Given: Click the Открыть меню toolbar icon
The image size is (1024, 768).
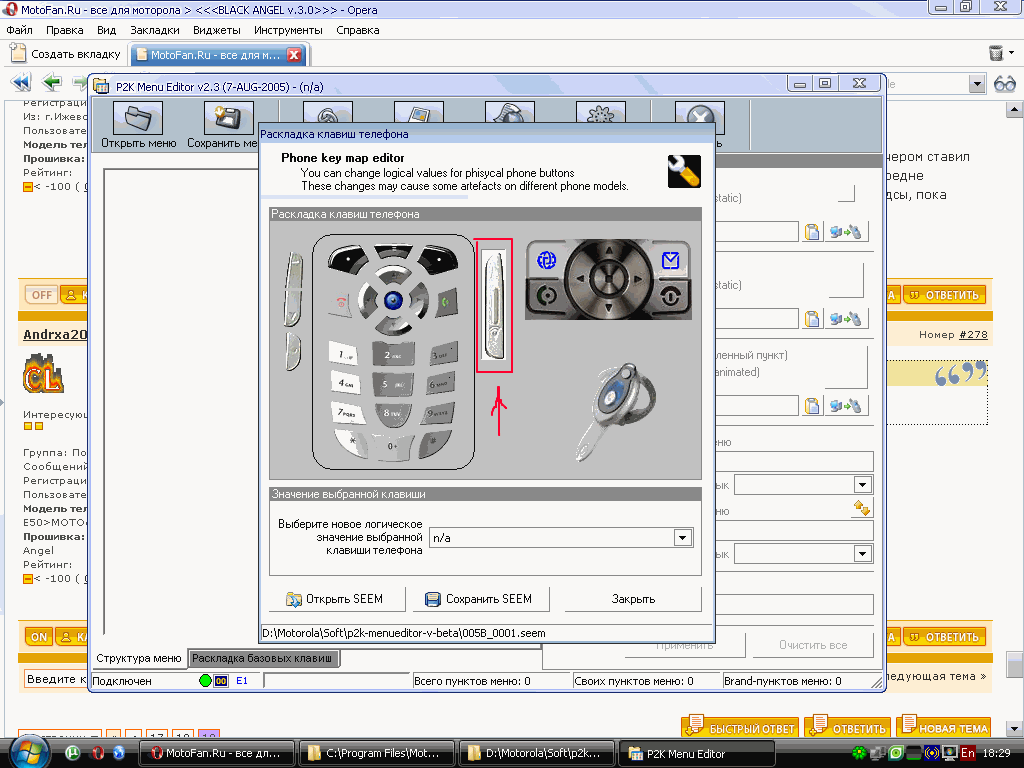Looking at the screenshot, I should (138, 125).
